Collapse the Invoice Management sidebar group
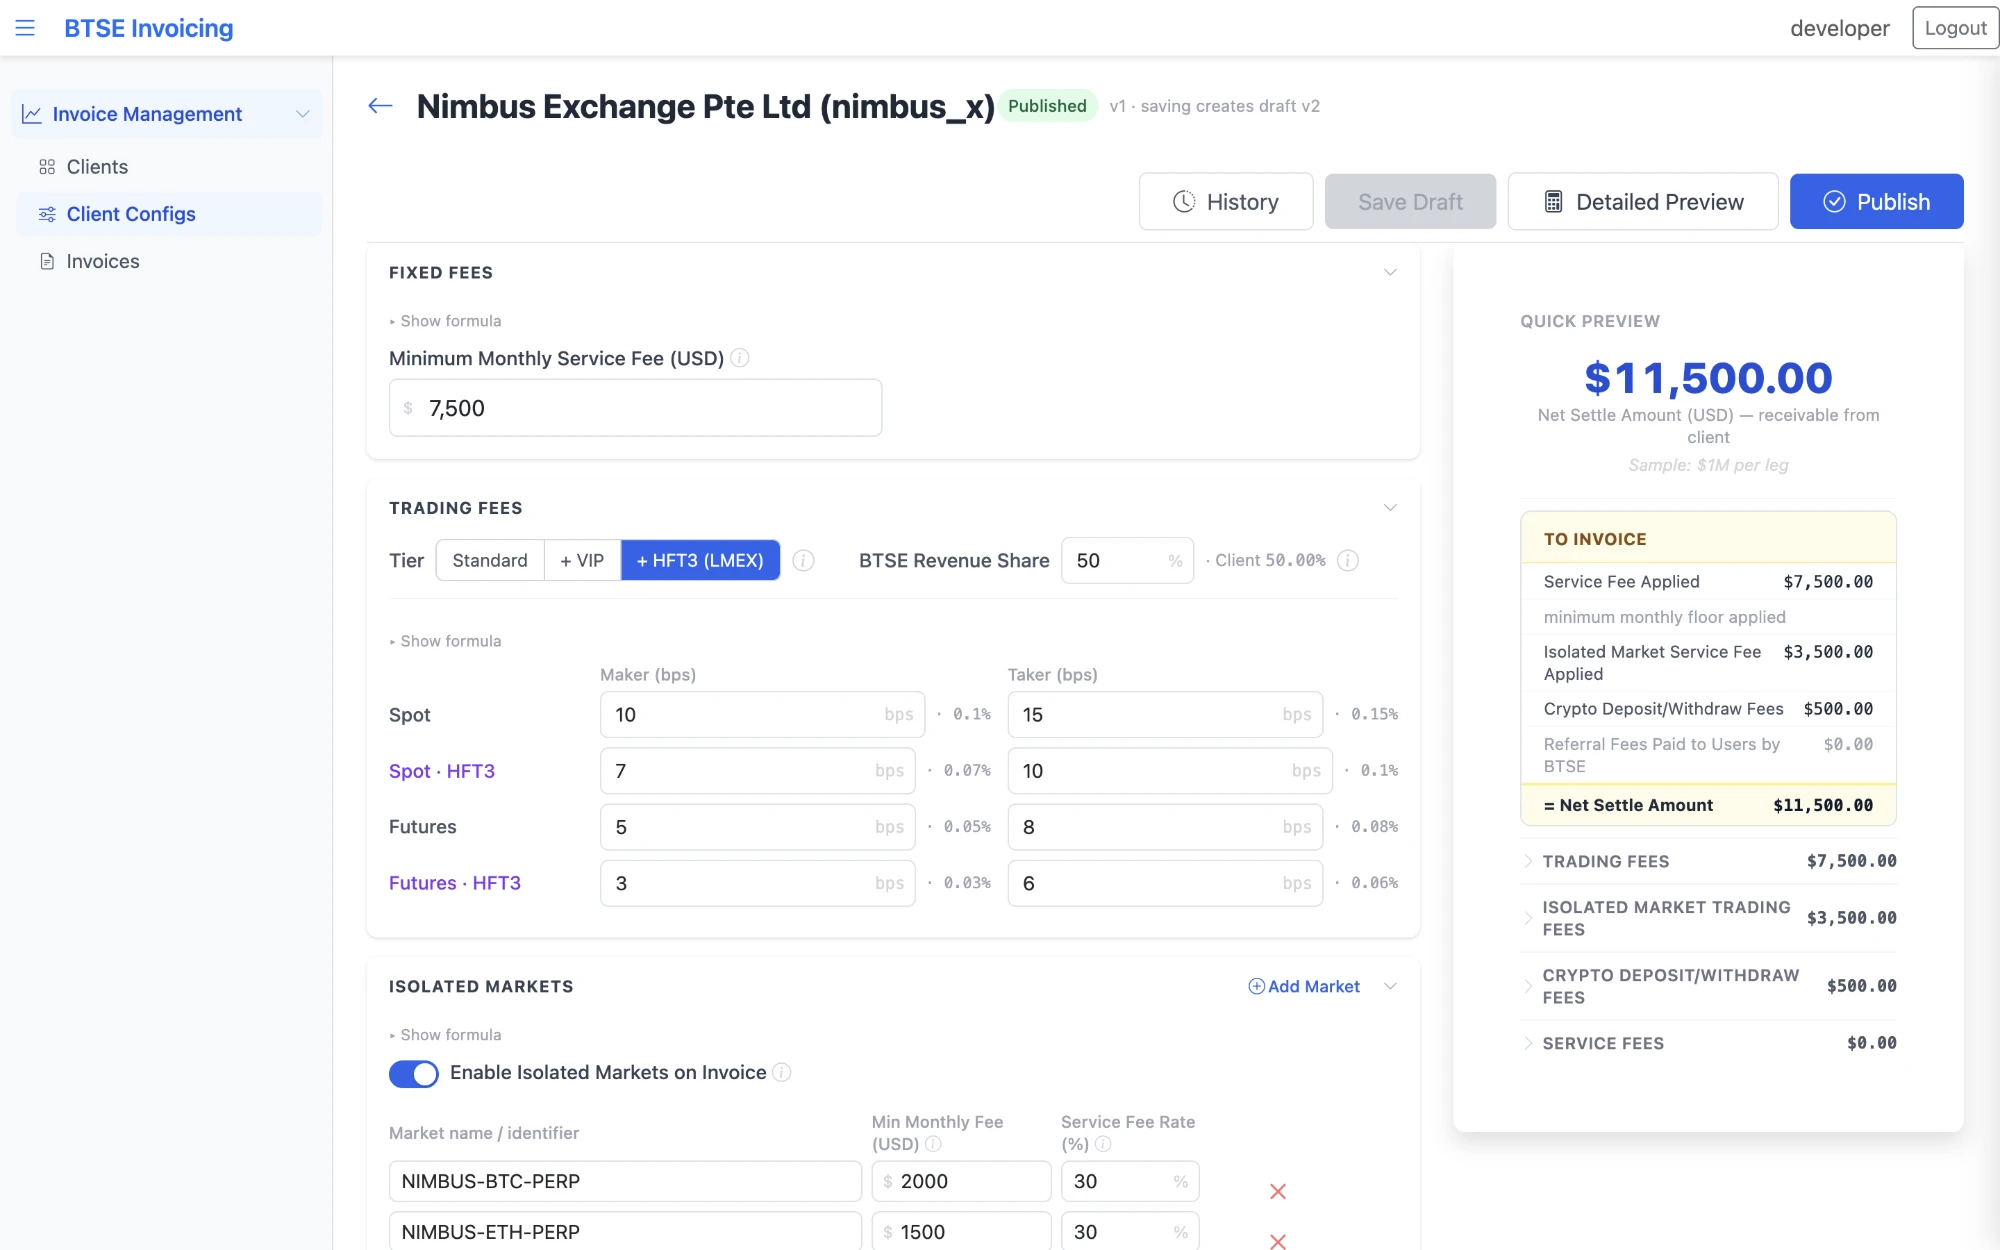Viewport: 2000px width, 1250px height. click(x=302, y=114)
